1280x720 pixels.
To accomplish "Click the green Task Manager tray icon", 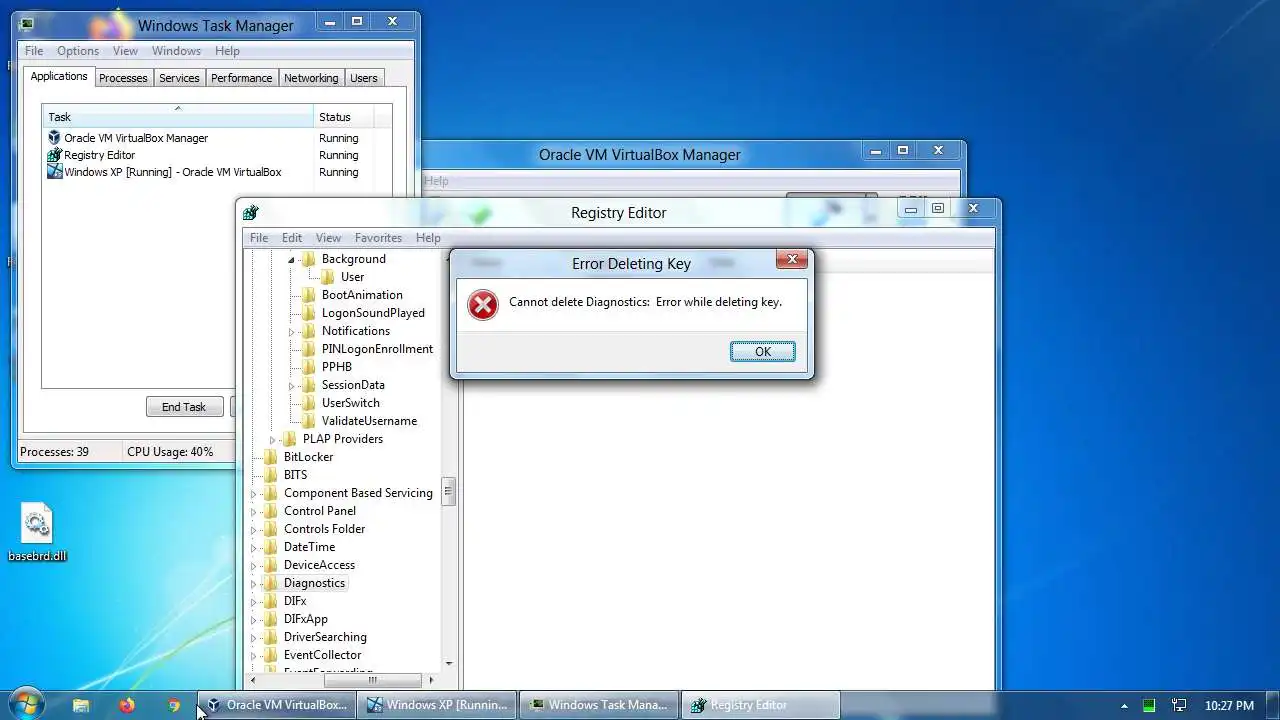I will click(1150, 705).
